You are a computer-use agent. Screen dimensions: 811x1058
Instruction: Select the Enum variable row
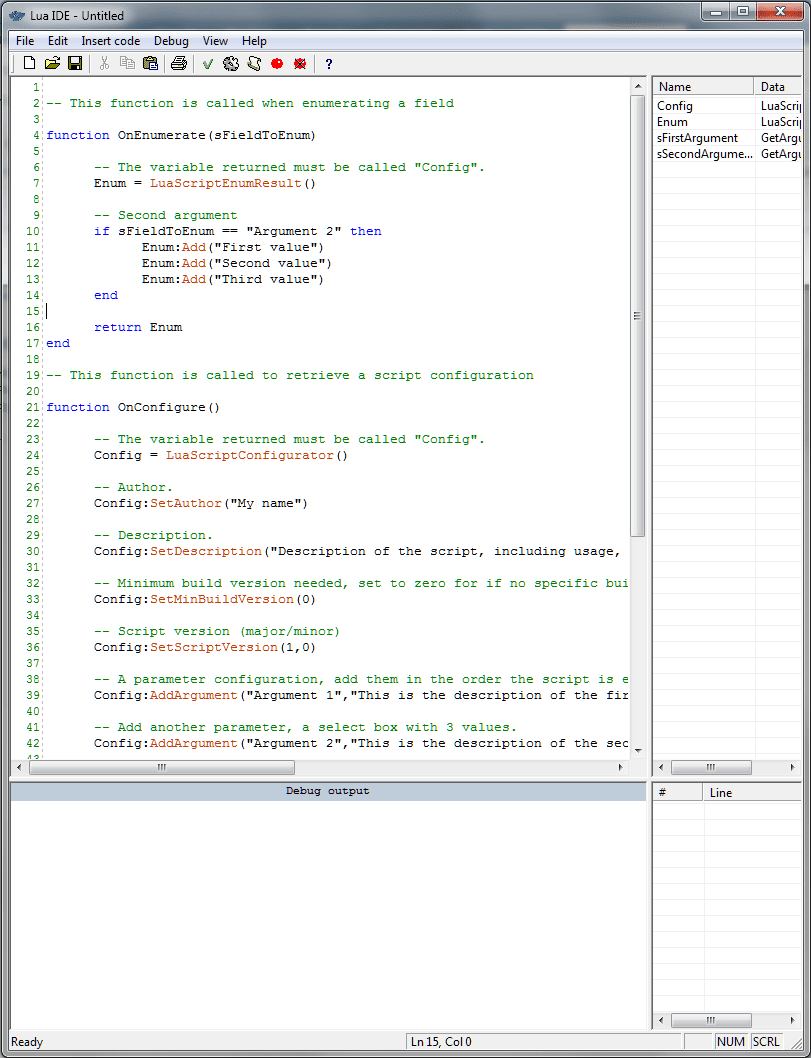pos(727,121)
